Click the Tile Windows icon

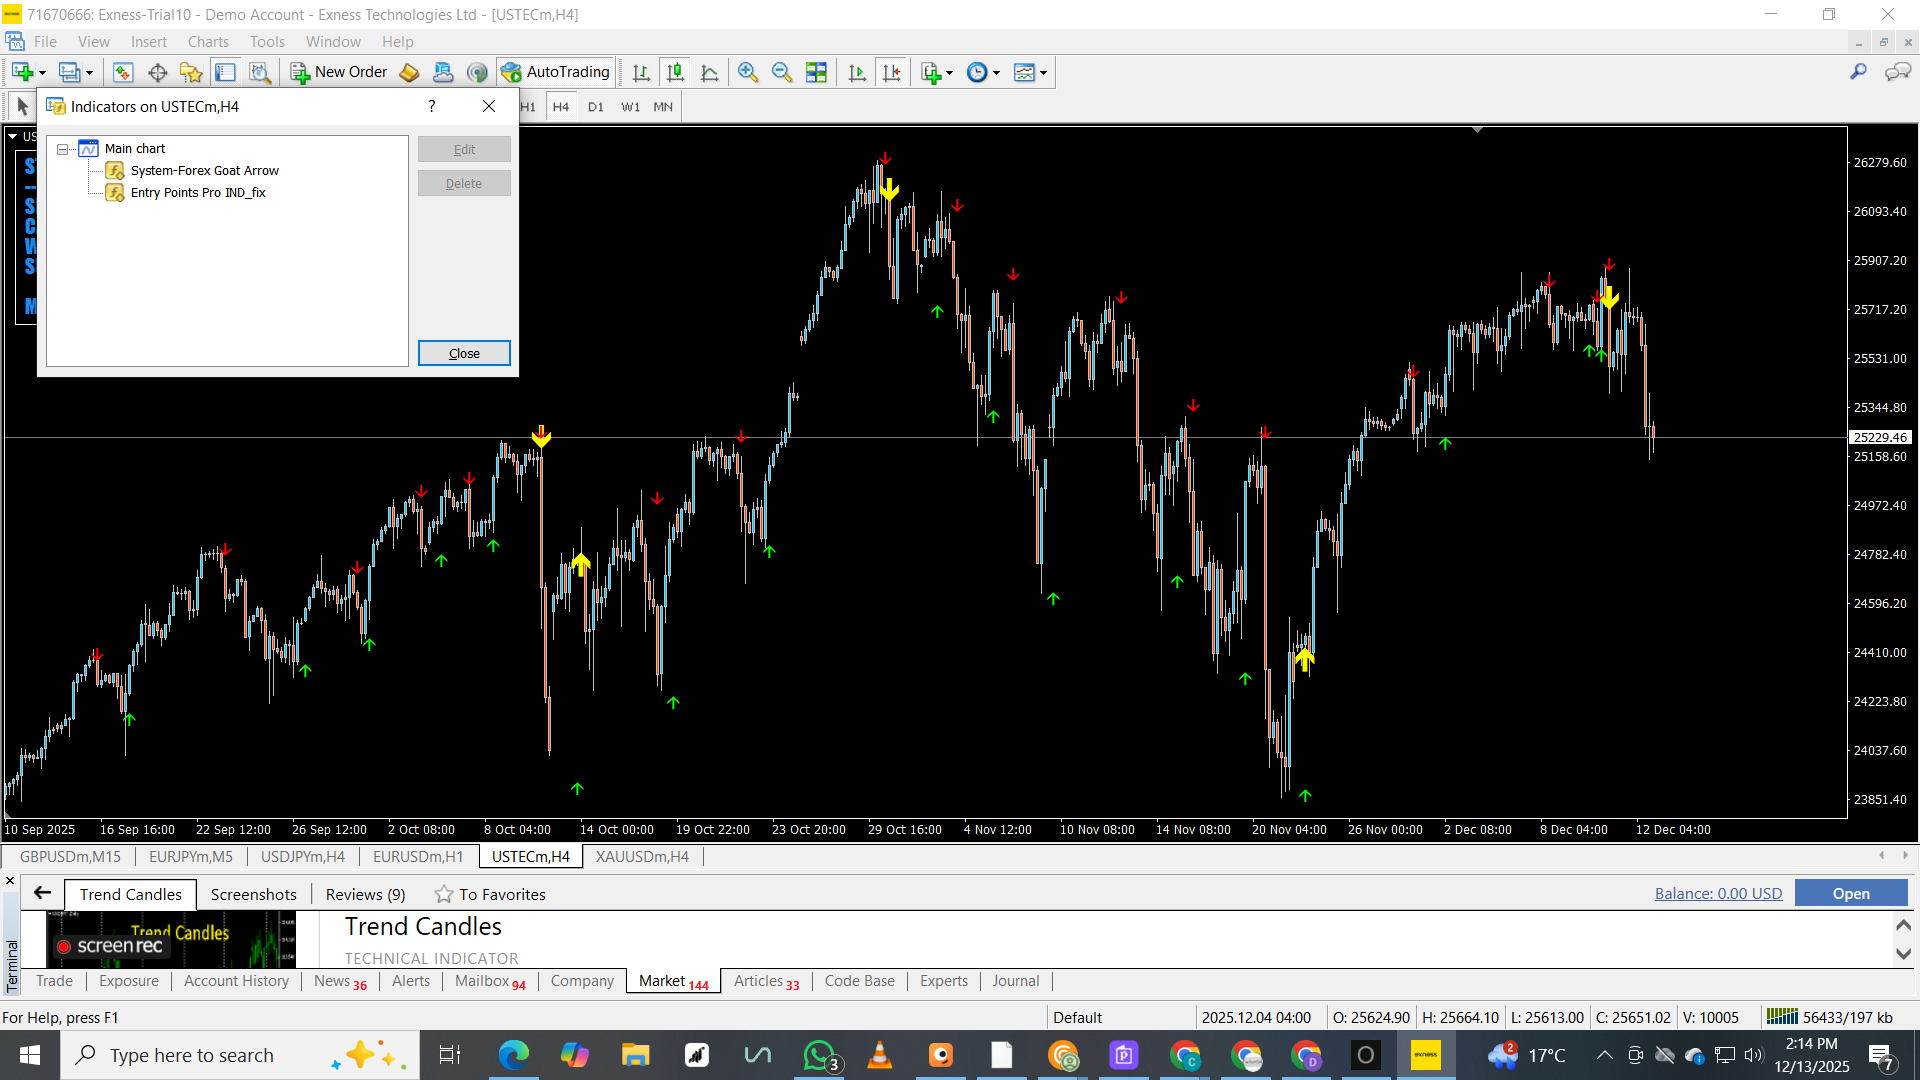[x=816, y=72]
